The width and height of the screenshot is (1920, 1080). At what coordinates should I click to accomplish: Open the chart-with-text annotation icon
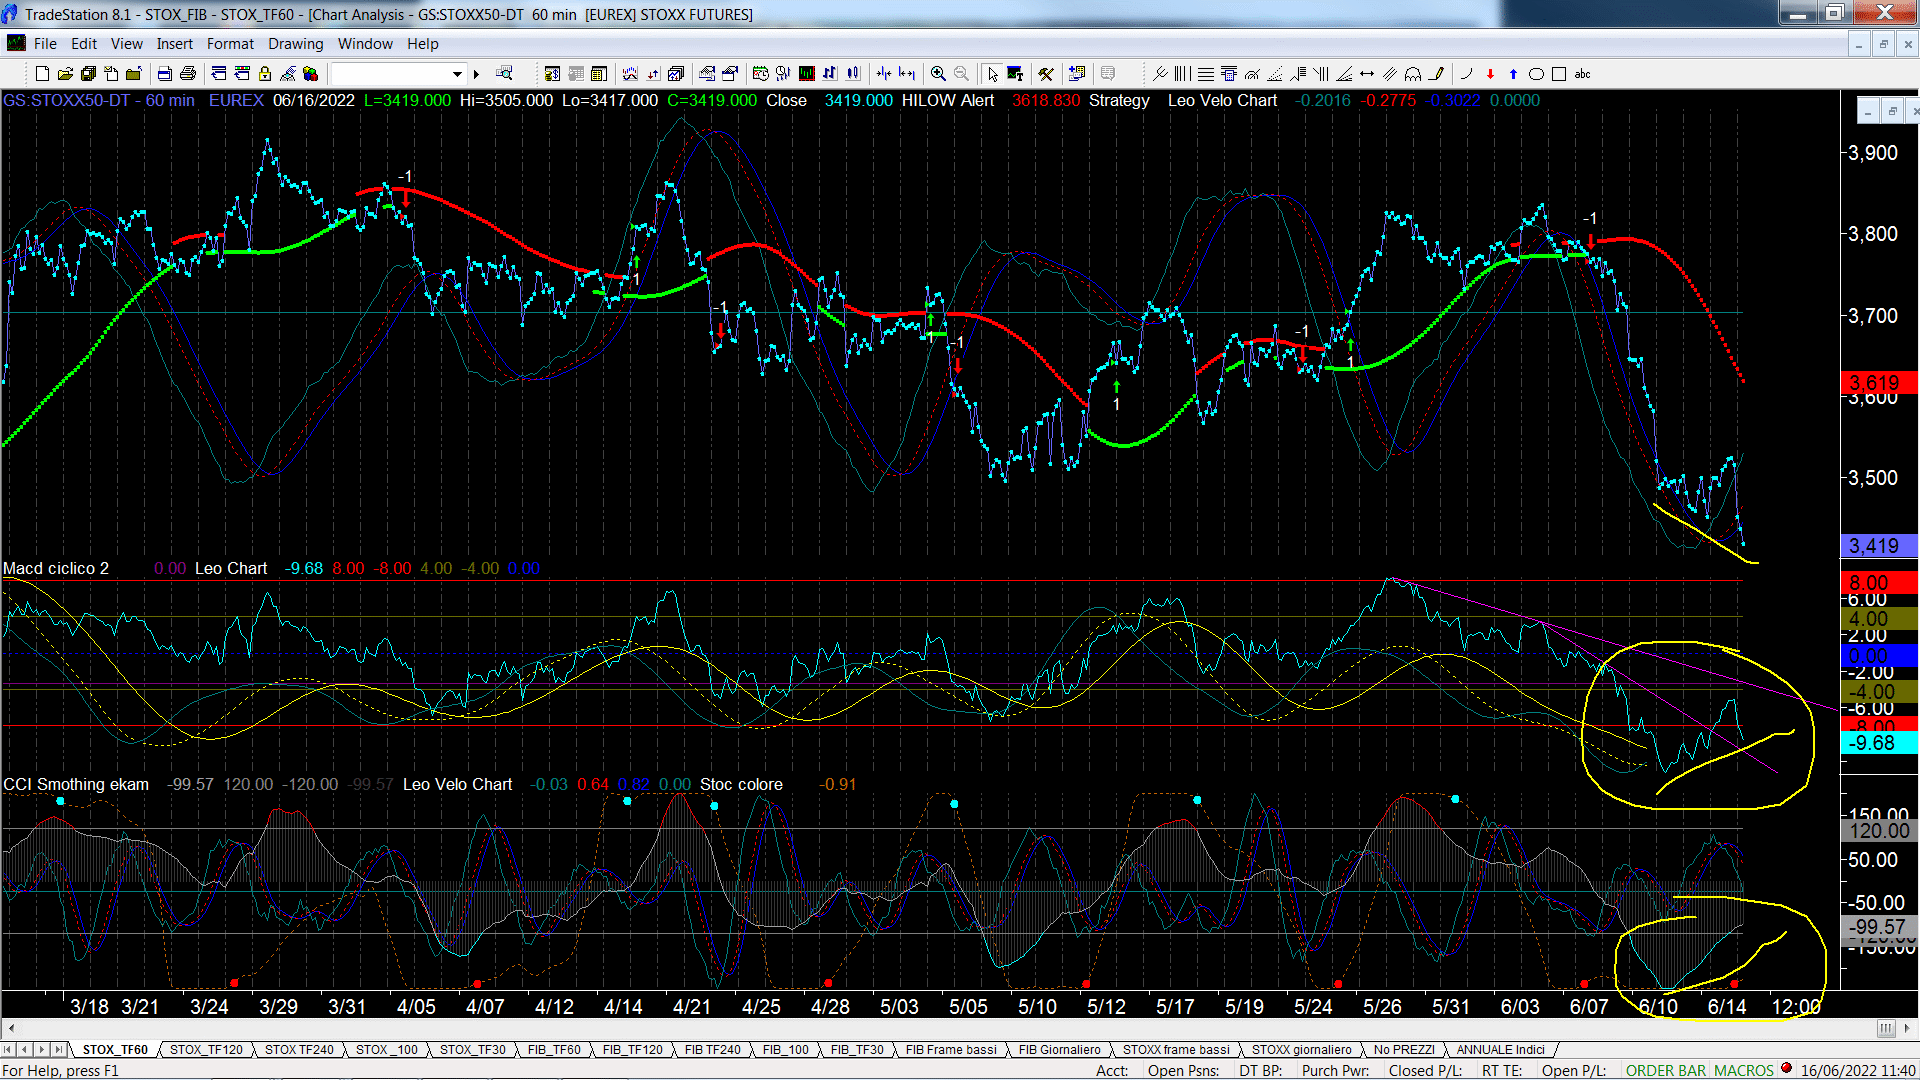pos(1015,74)
